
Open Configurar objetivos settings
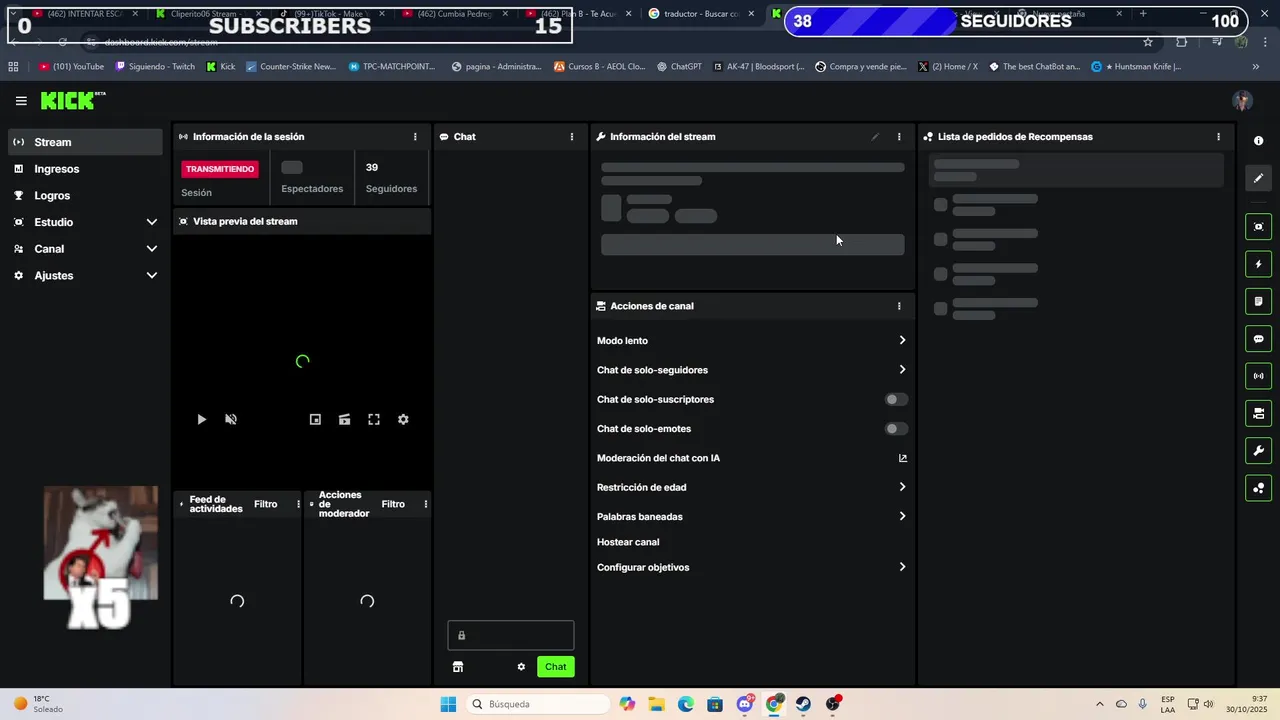pos(752,567)
